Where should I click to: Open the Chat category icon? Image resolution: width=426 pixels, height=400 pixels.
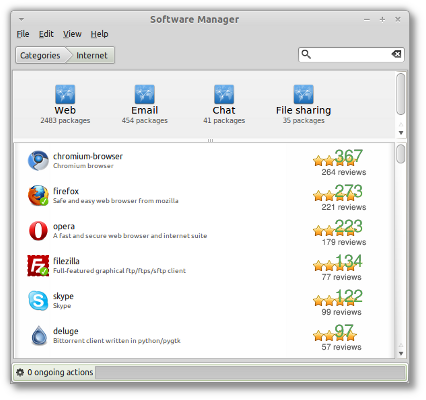pyautogui.click(x=224, y=94)
